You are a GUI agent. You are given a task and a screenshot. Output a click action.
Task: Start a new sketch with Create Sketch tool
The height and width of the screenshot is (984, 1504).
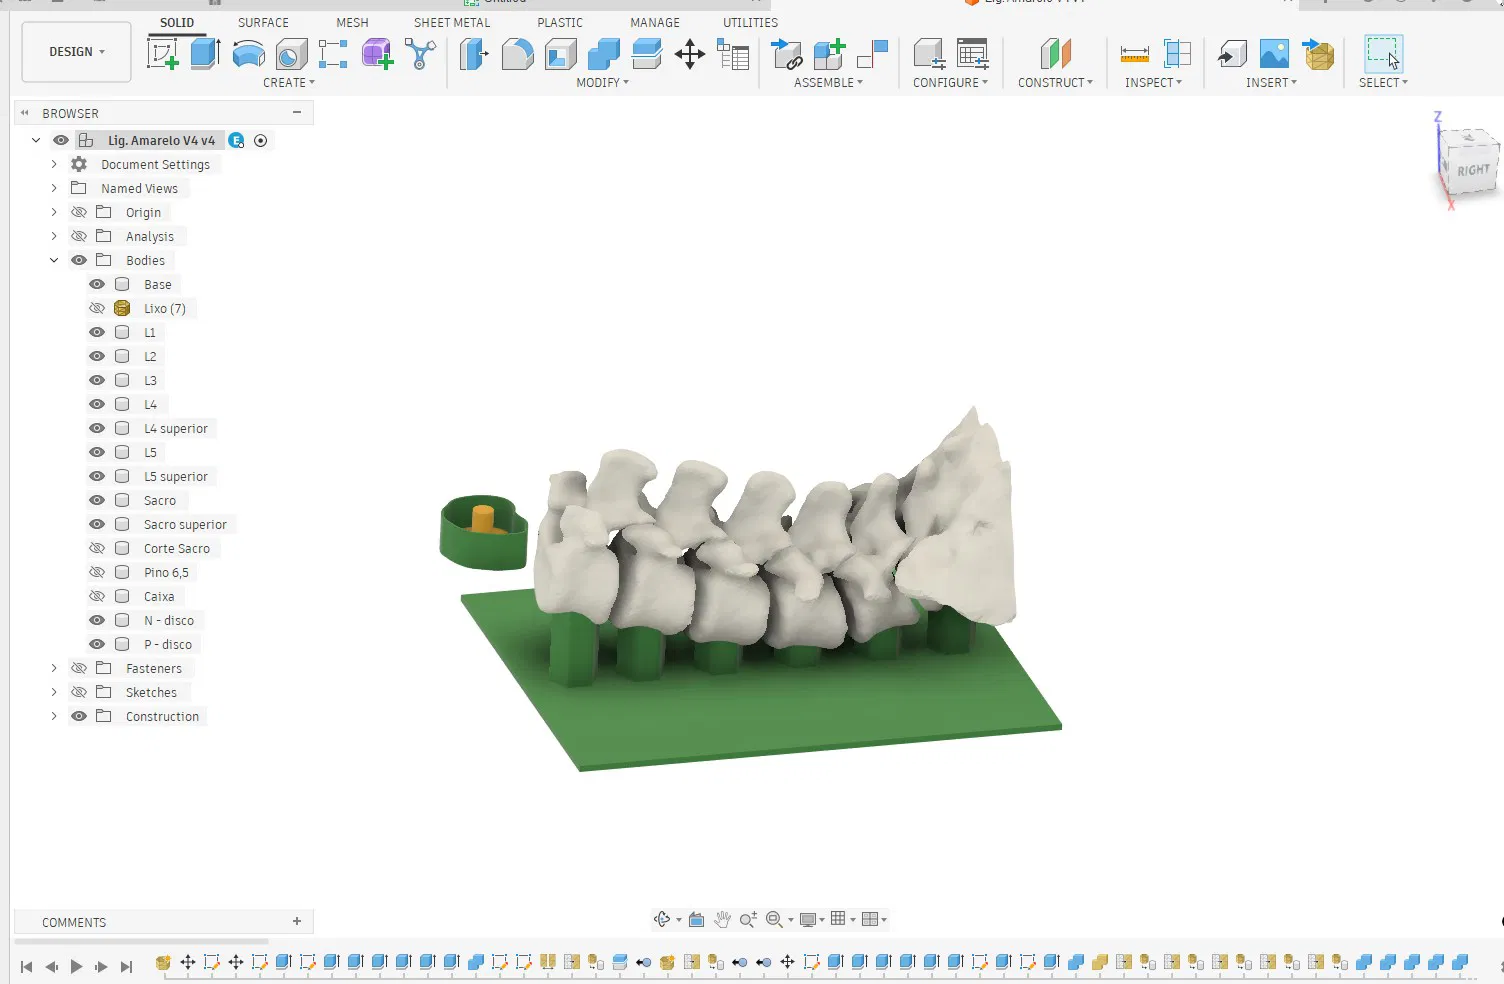tap(163, 54)
